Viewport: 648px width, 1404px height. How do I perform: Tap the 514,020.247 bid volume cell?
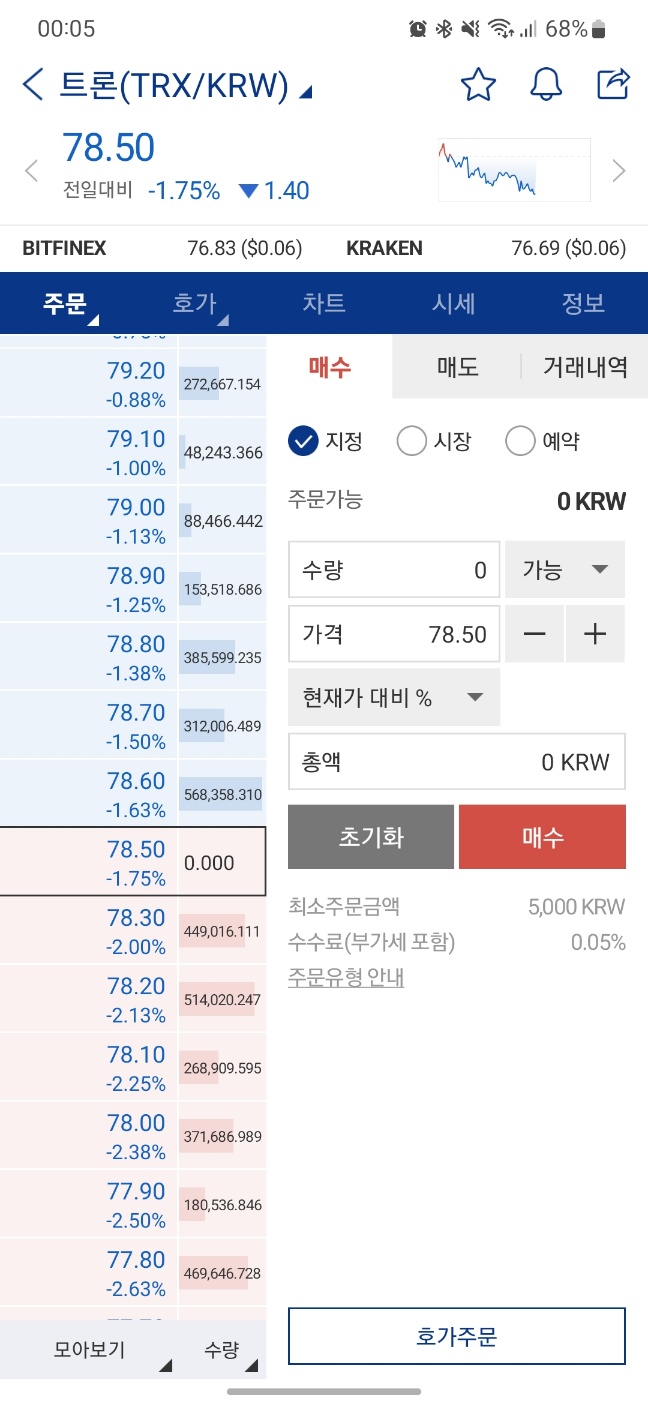coord(222,999)
